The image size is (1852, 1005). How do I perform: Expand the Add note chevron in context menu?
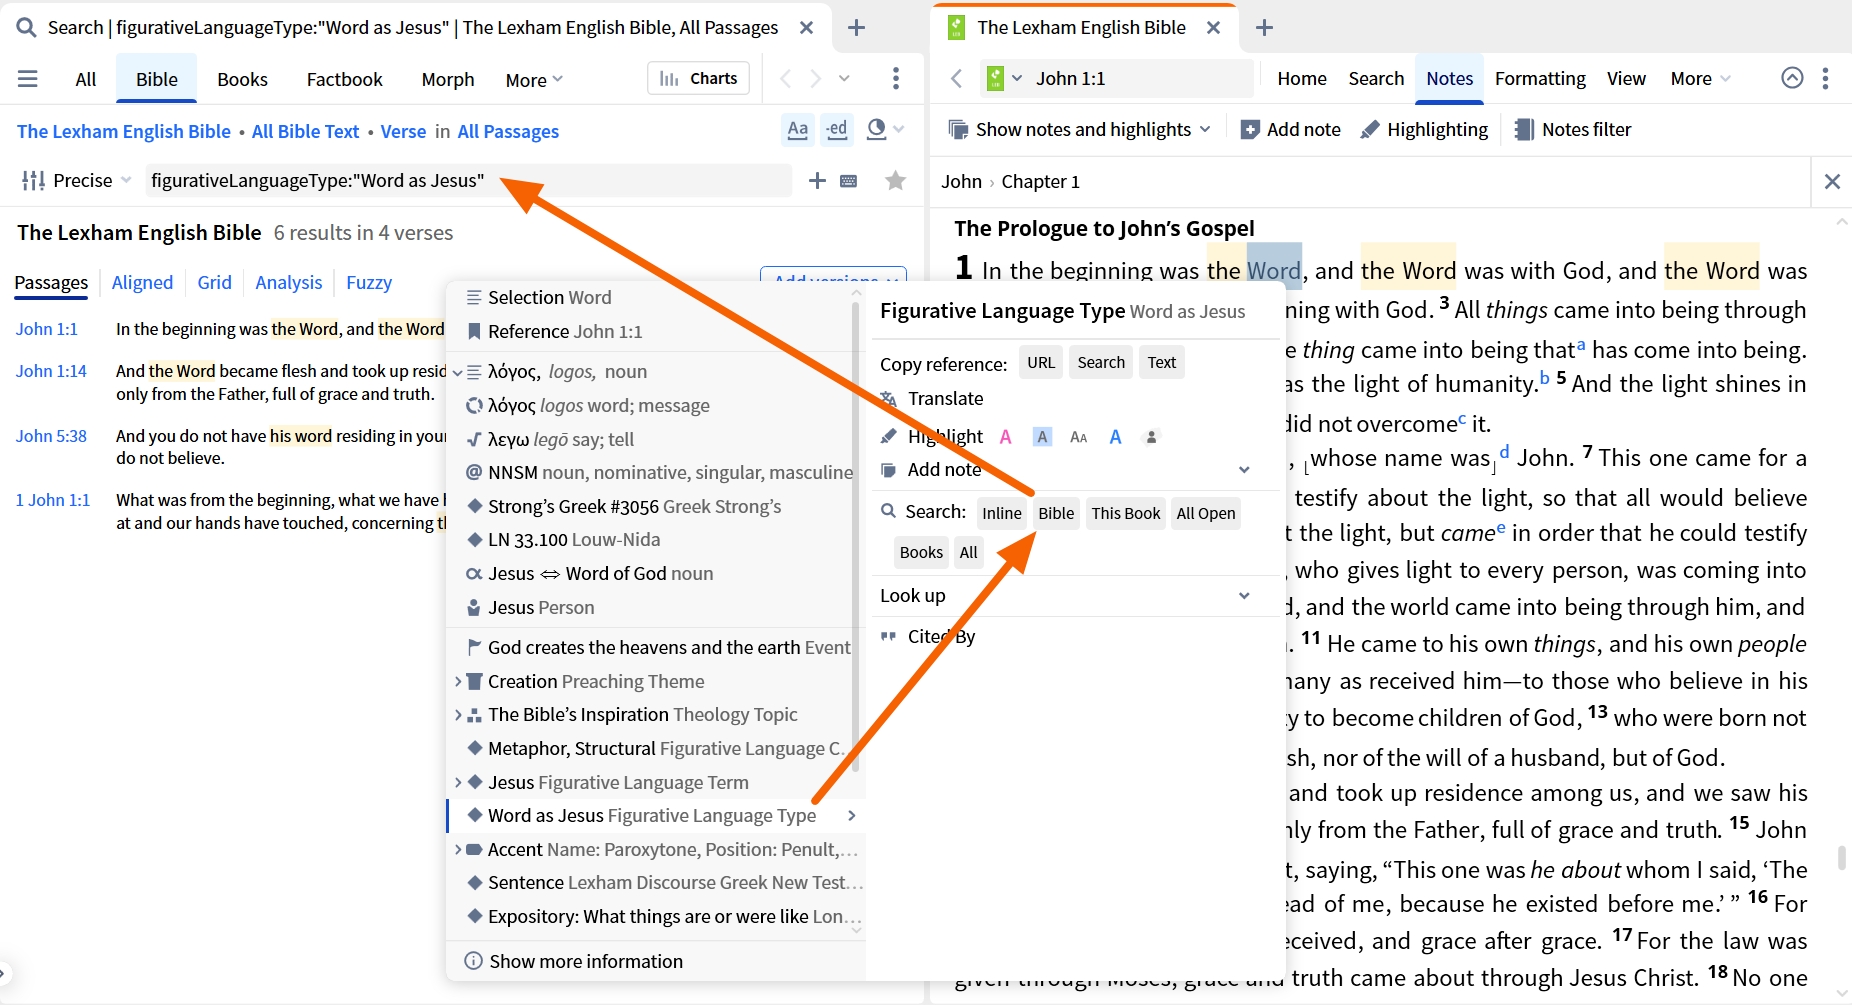click(x=1244, y=469)
